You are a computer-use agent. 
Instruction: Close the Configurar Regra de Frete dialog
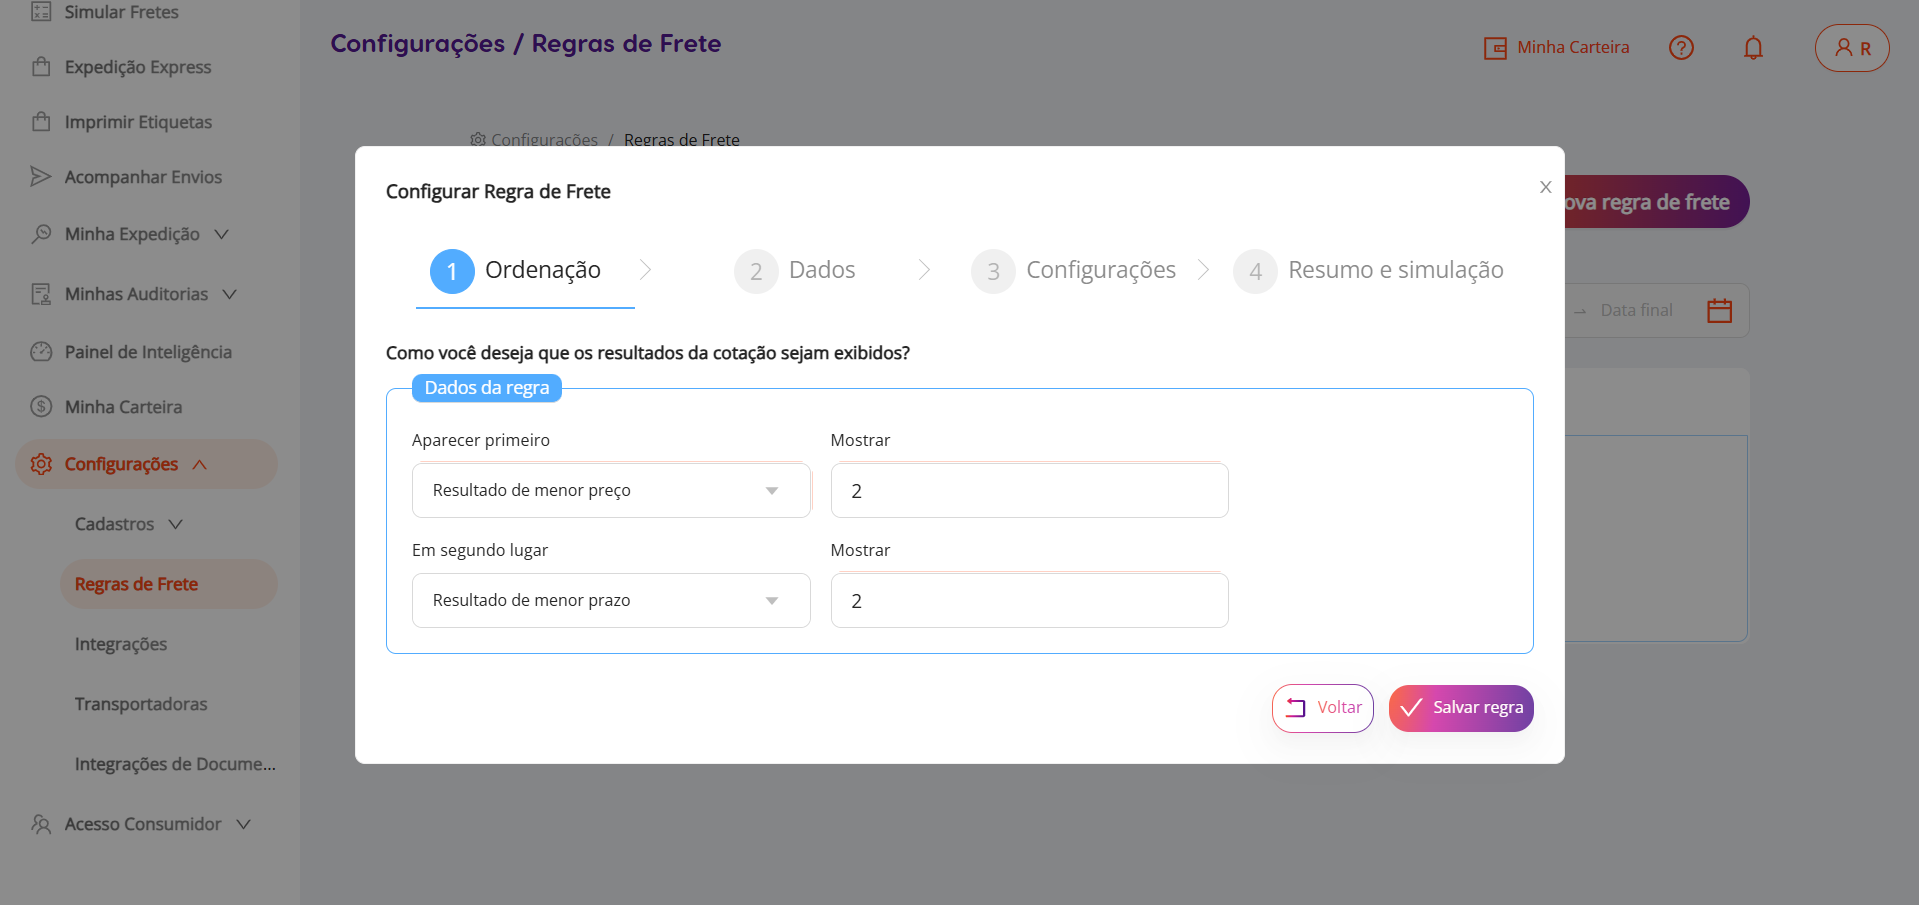1545,187
